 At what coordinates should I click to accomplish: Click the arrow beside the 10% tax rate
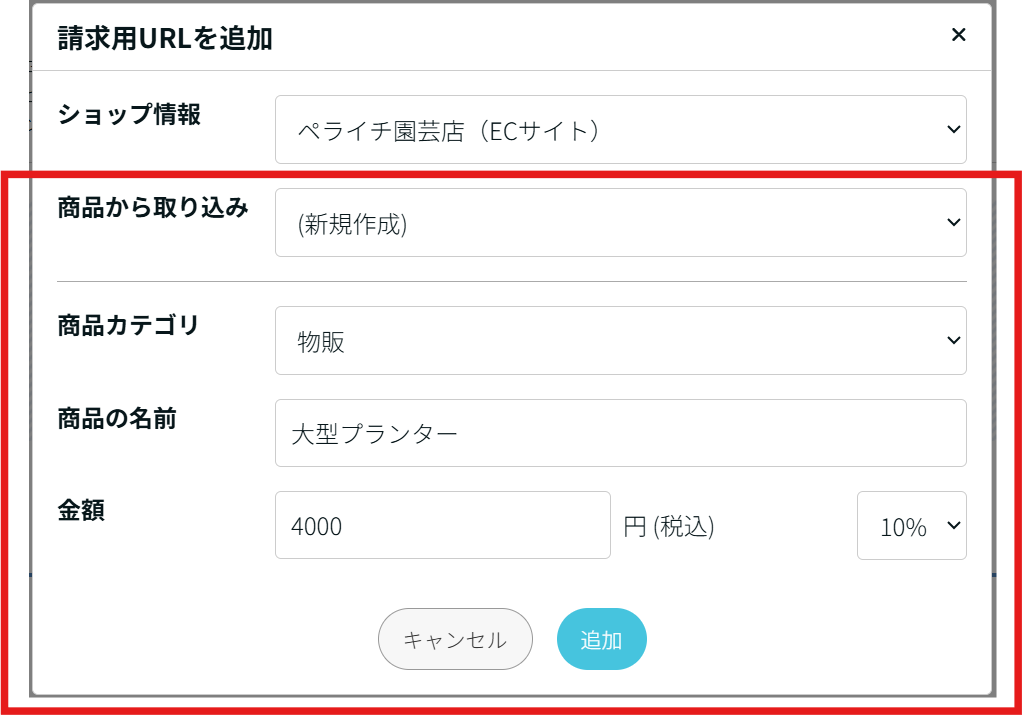pyautogui.click(x=952, y=526)
